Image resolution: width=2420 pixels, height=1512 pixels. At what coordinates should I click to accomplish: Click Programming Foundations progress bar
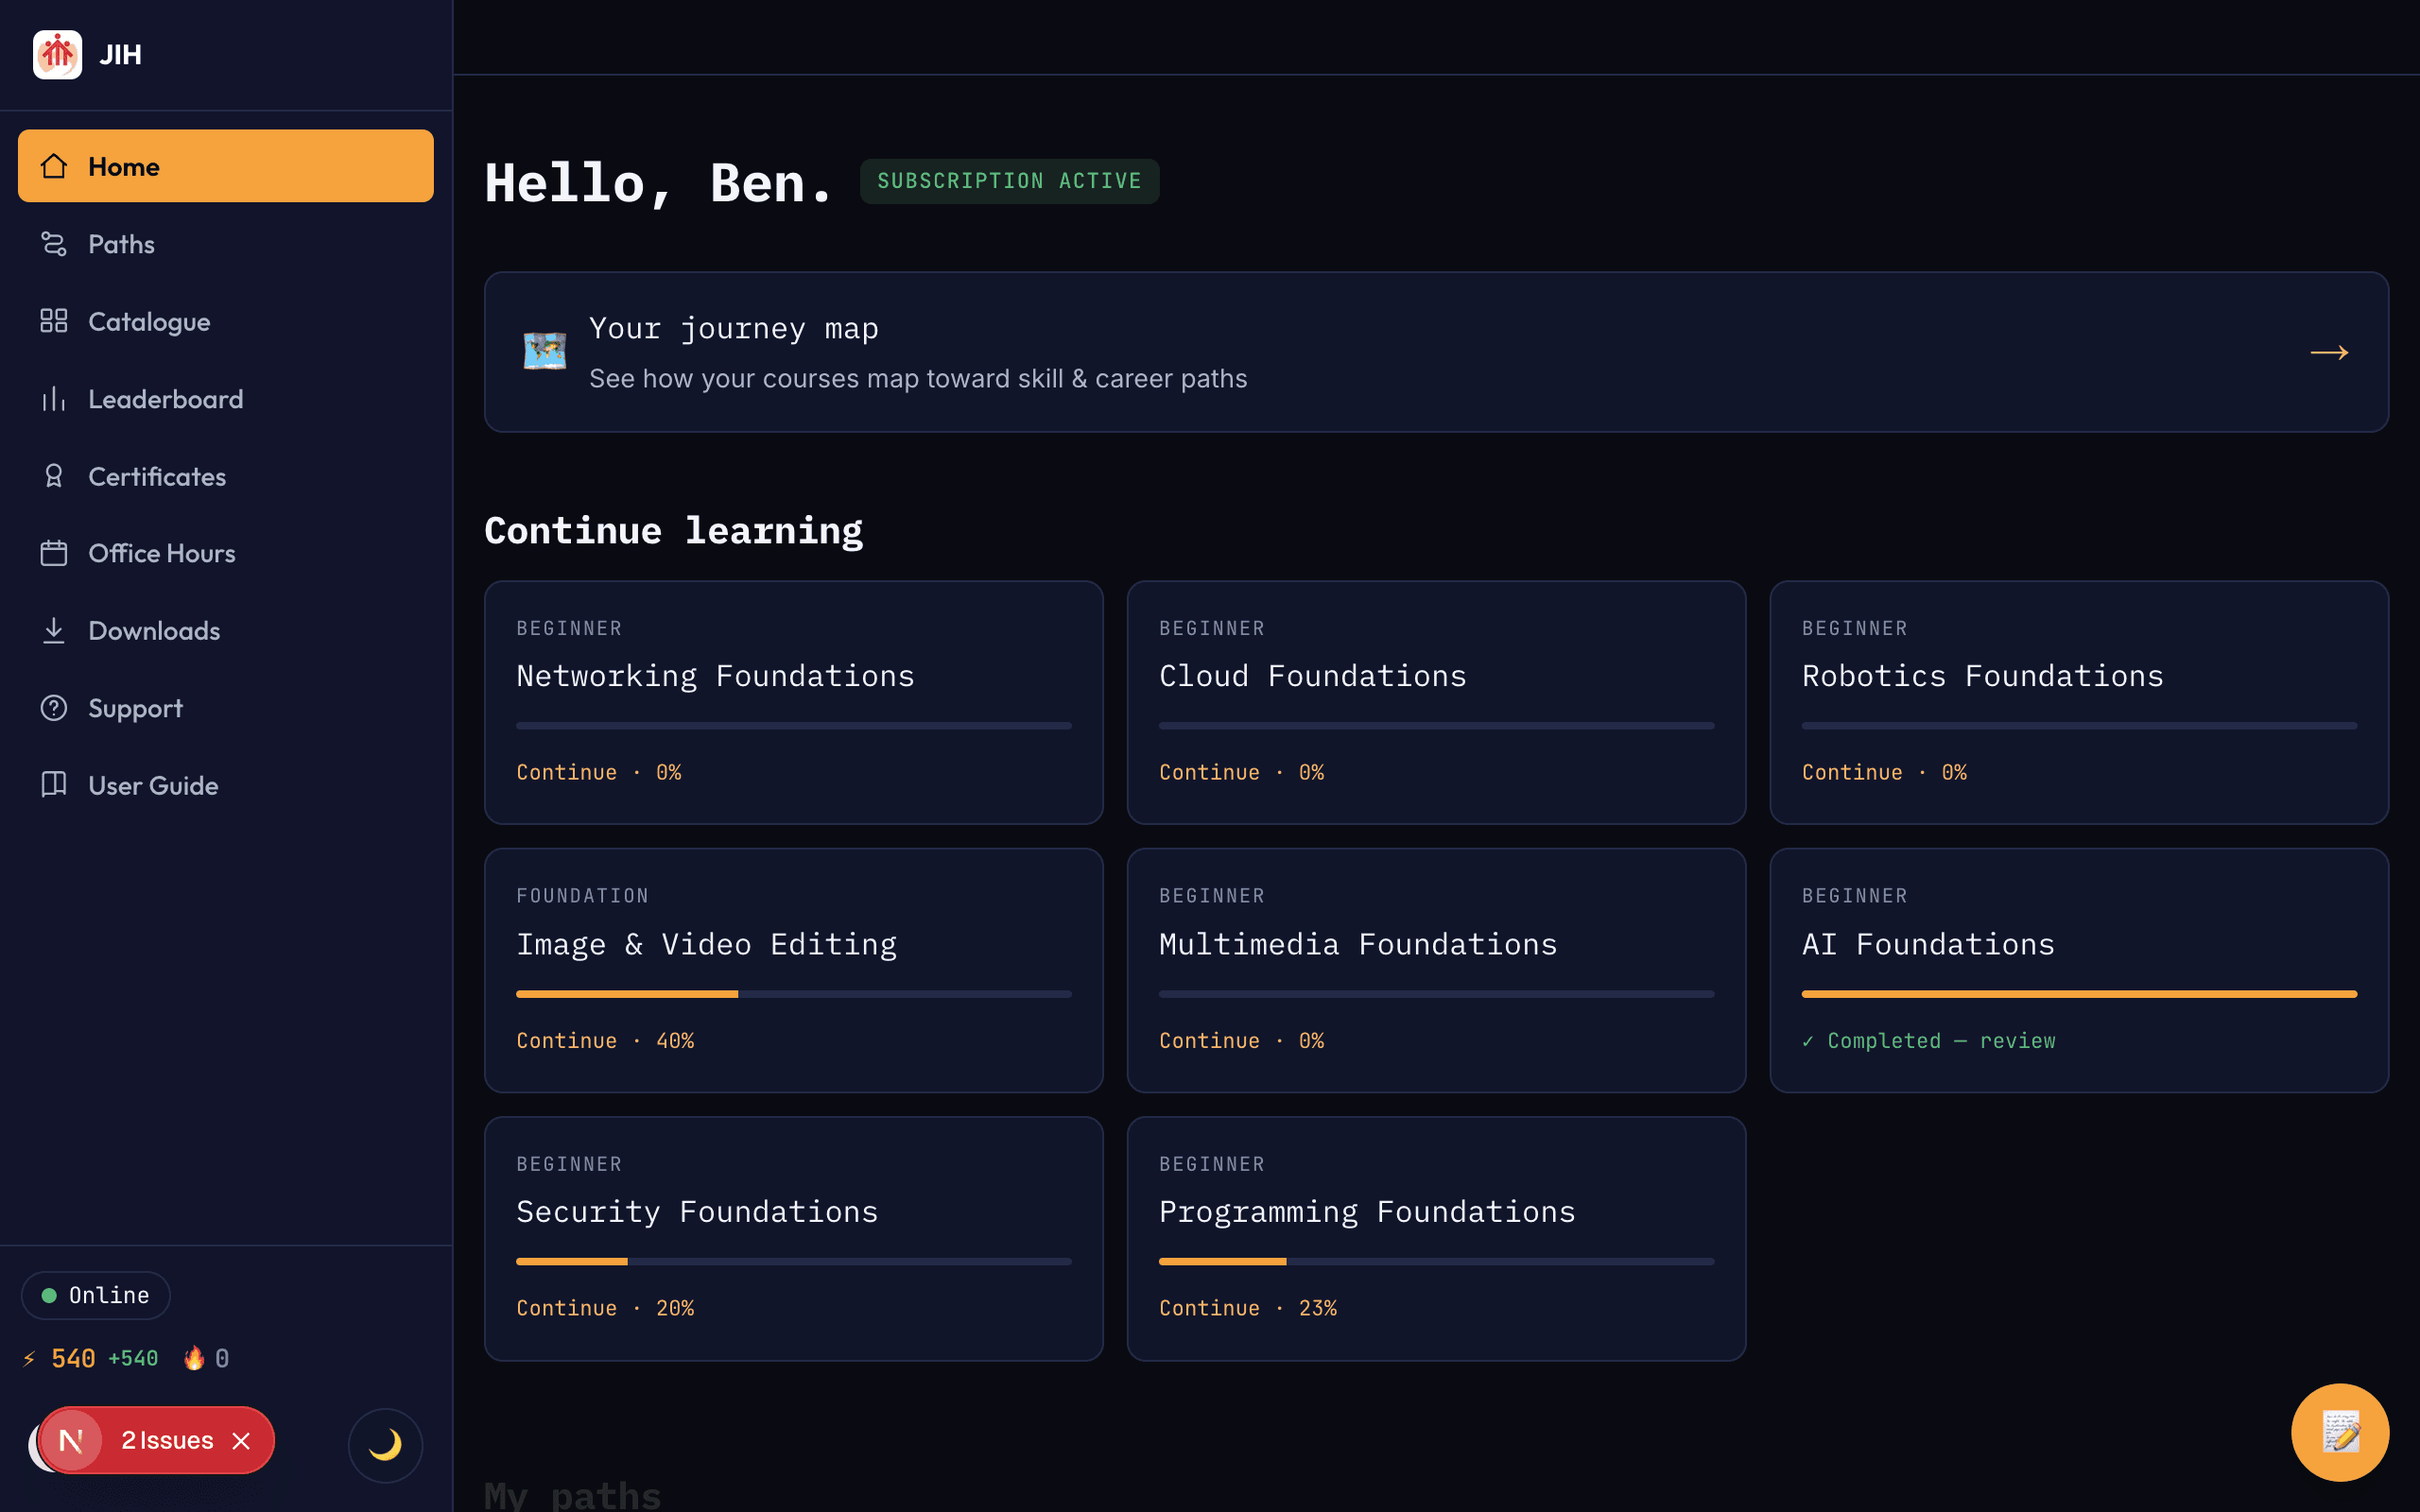(1436, 1261)
